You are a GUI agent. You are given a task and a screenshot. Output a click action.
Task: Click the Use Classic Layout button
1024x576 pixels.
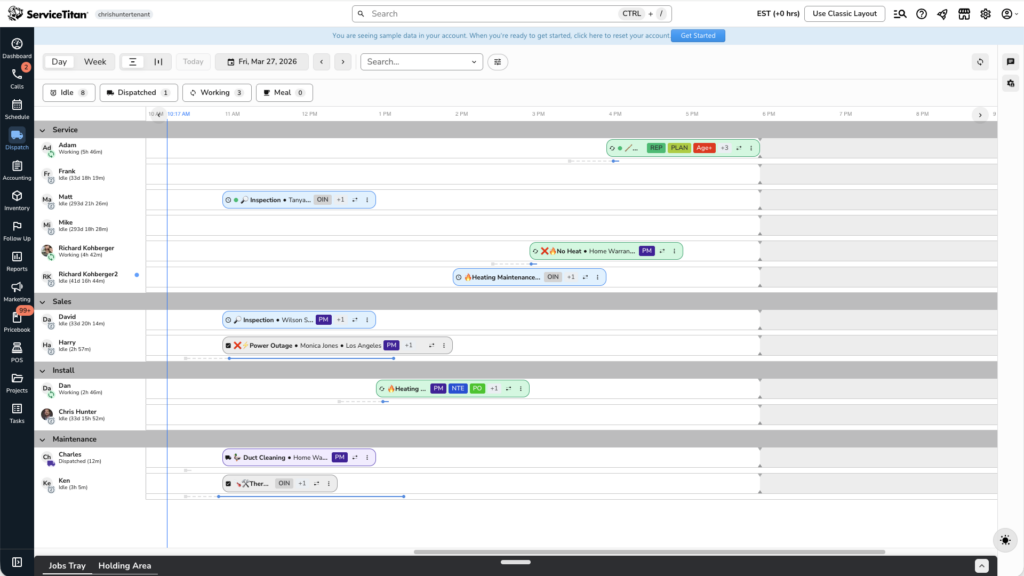[844, 14]
